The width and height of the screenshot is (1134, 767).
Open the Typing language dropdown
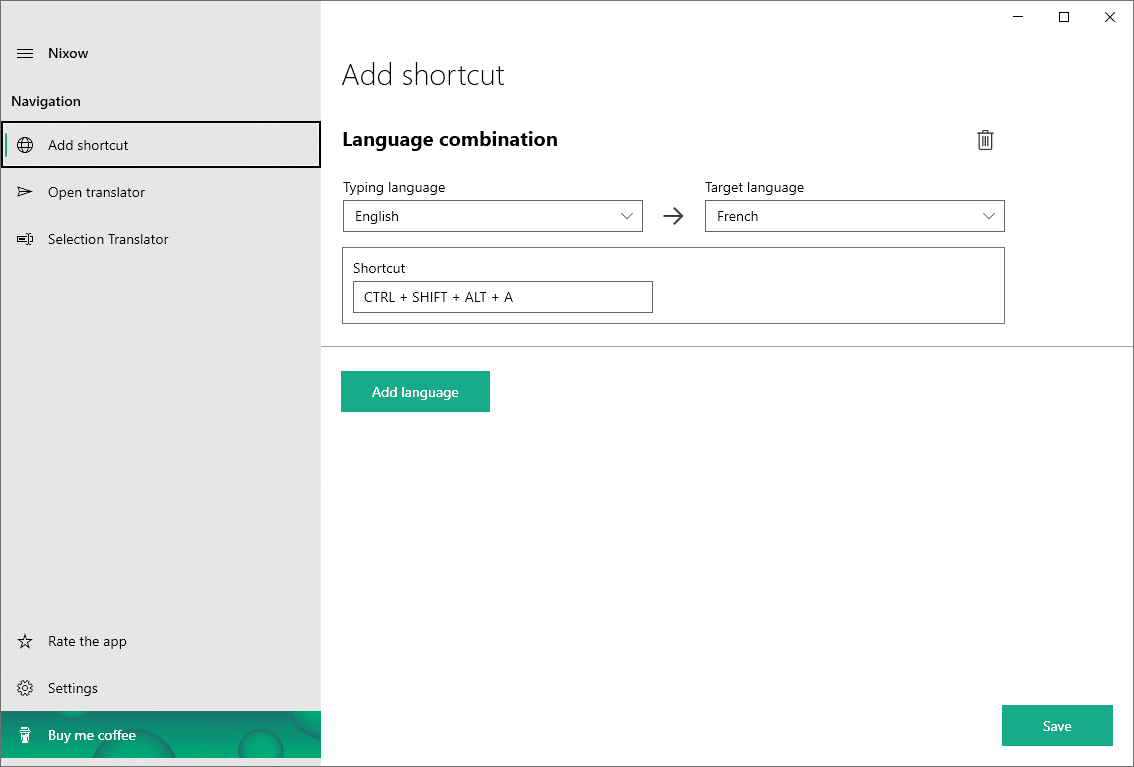point(492,216)
